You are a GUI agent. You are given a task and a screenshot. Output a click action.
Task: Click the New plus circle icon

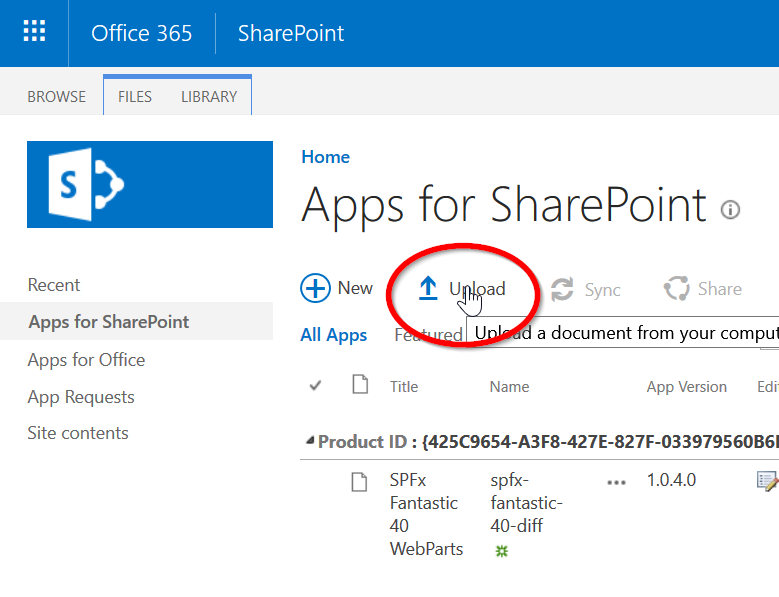point(315,288)
